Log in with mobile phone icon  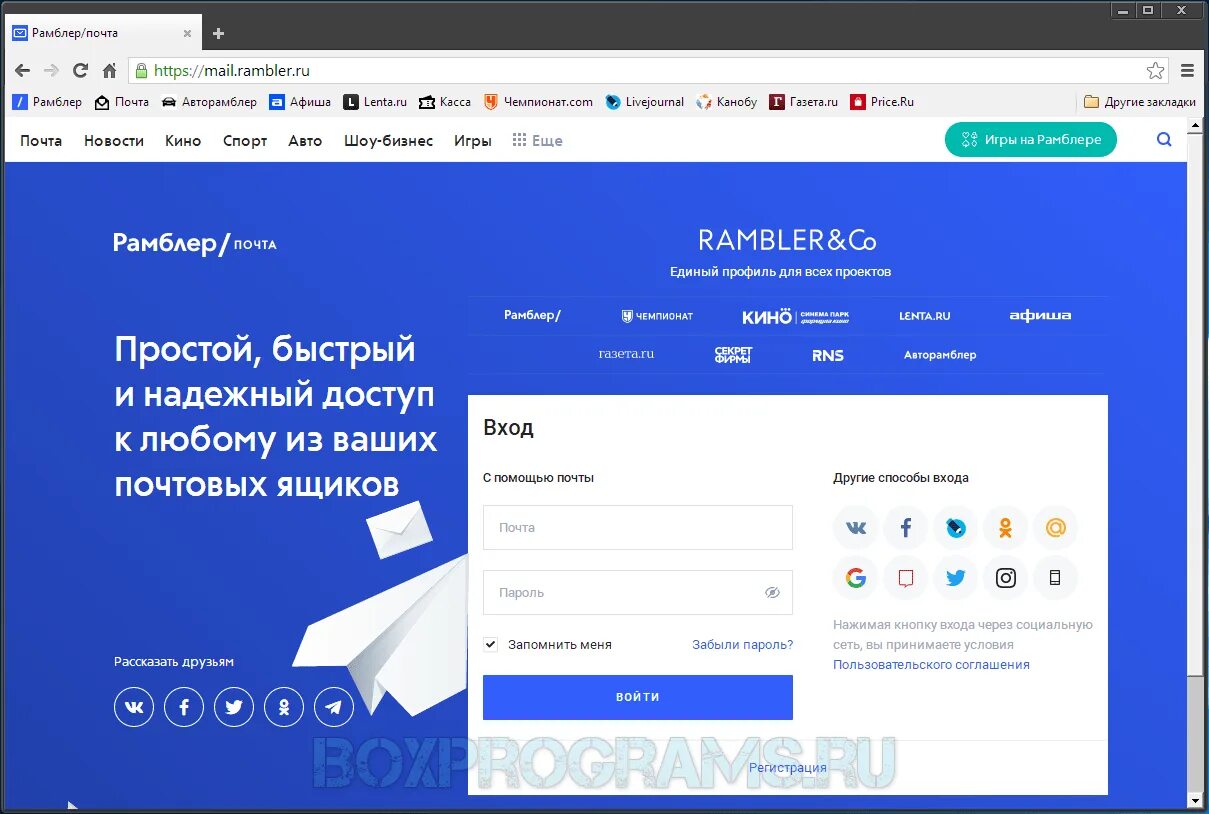(x=1056, y=578)
